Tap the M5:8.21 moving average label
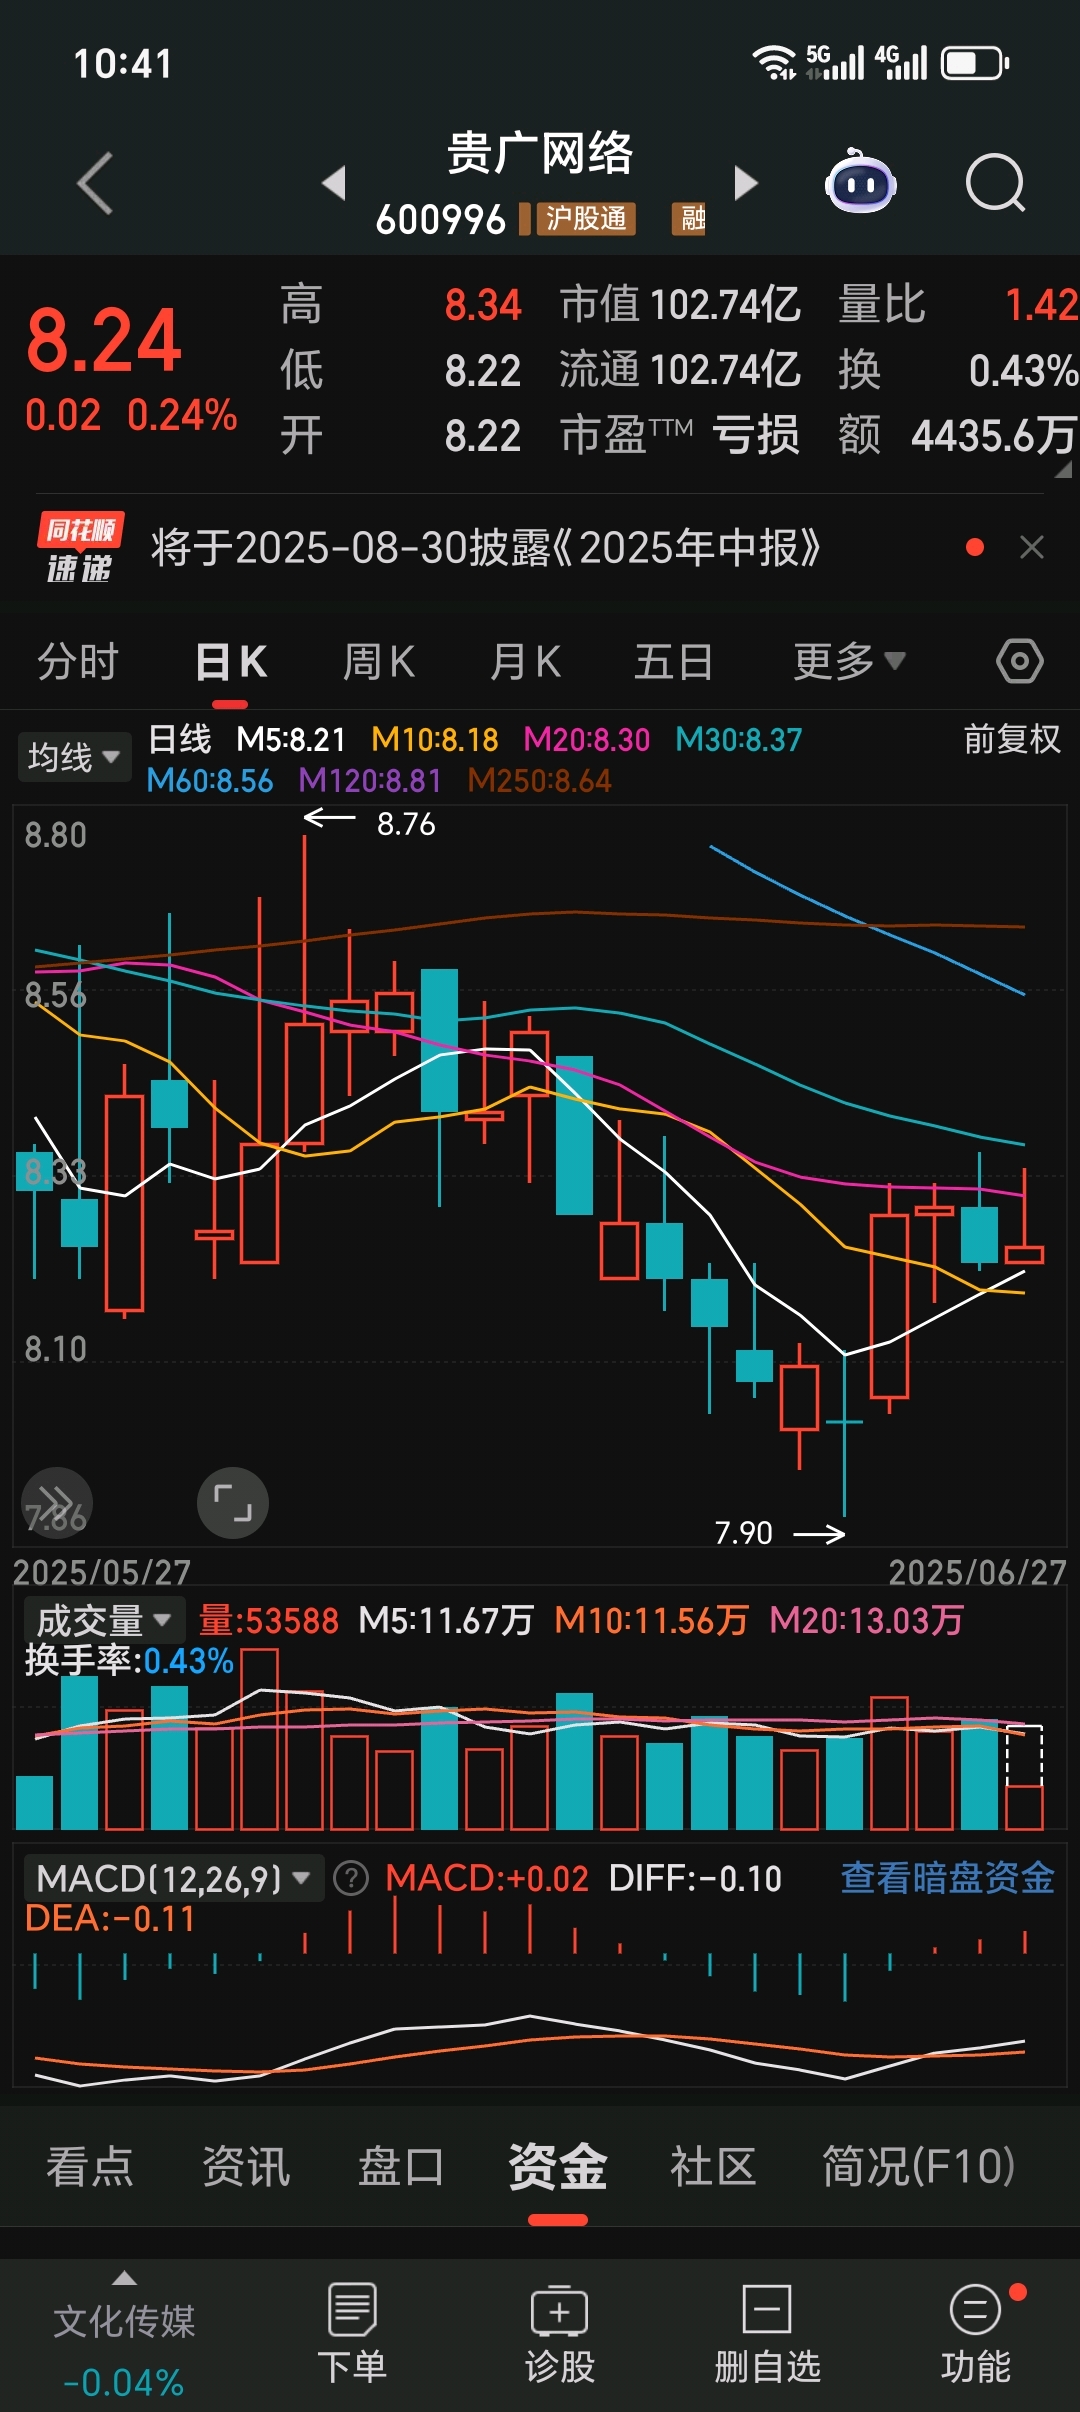Screen dimensions: 1080x2412 (x=291, y=739)
